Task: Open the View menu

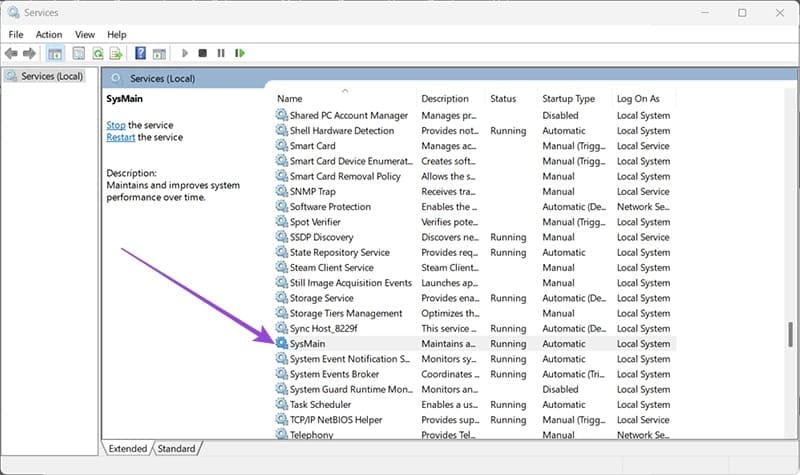Action: [x=85, y=34]
